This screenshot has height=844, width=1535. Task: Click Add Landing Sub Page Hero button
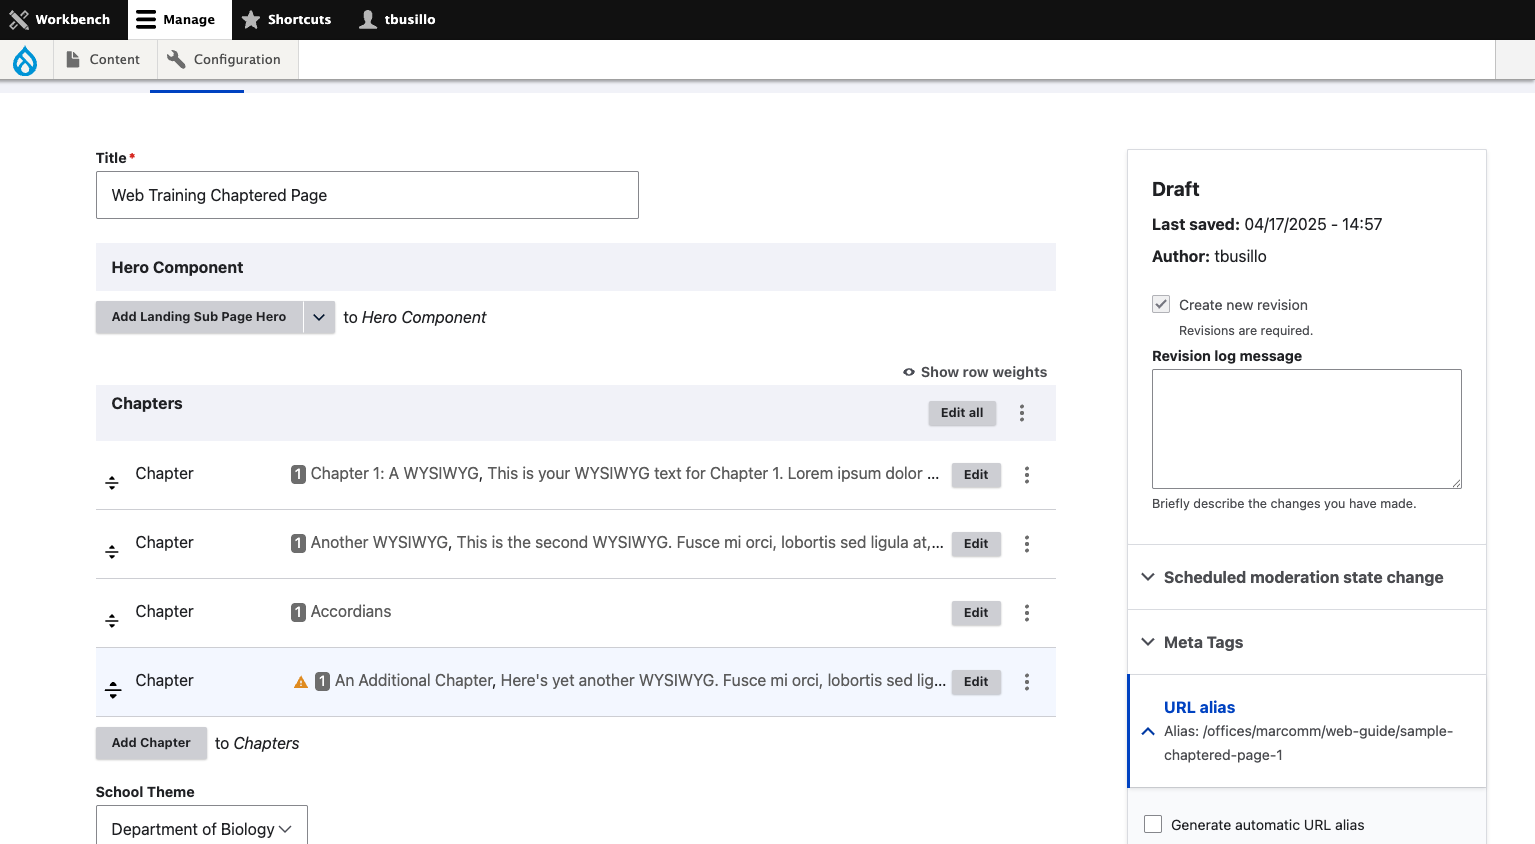tap(199, 317)
